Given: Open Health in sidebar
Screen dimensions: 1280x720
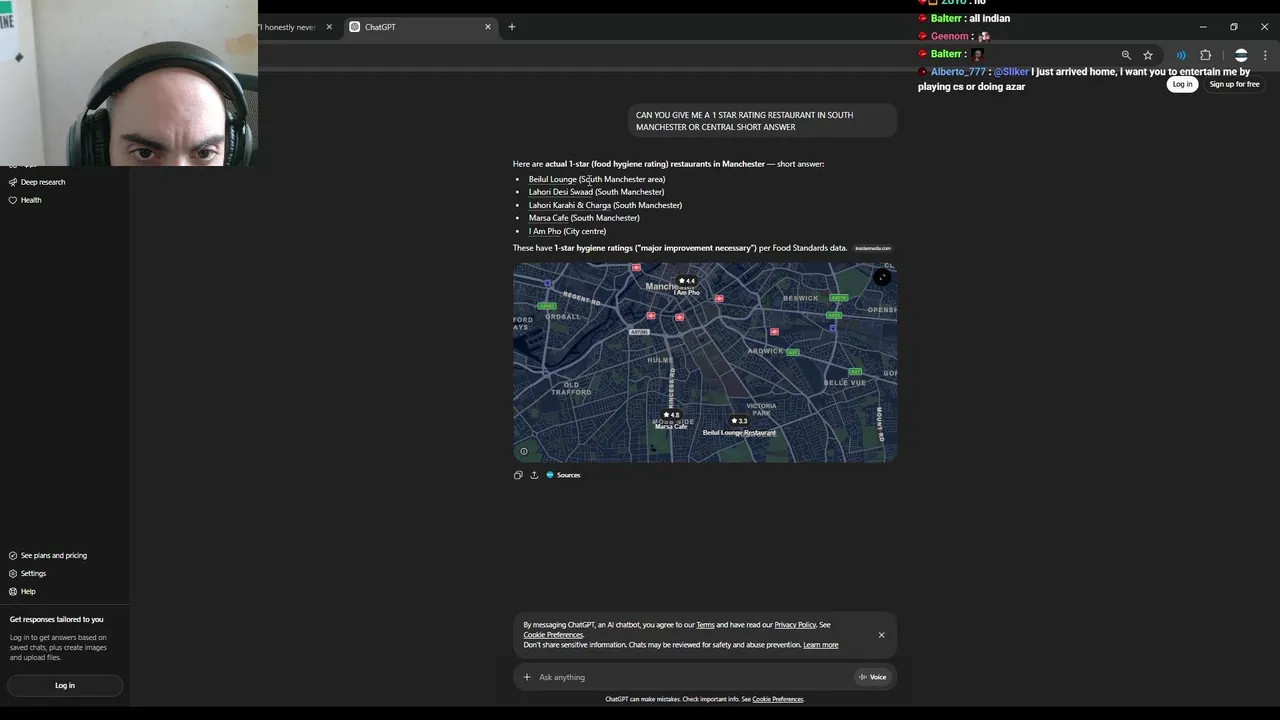Looking at the screenshot, I should point(25,200).
